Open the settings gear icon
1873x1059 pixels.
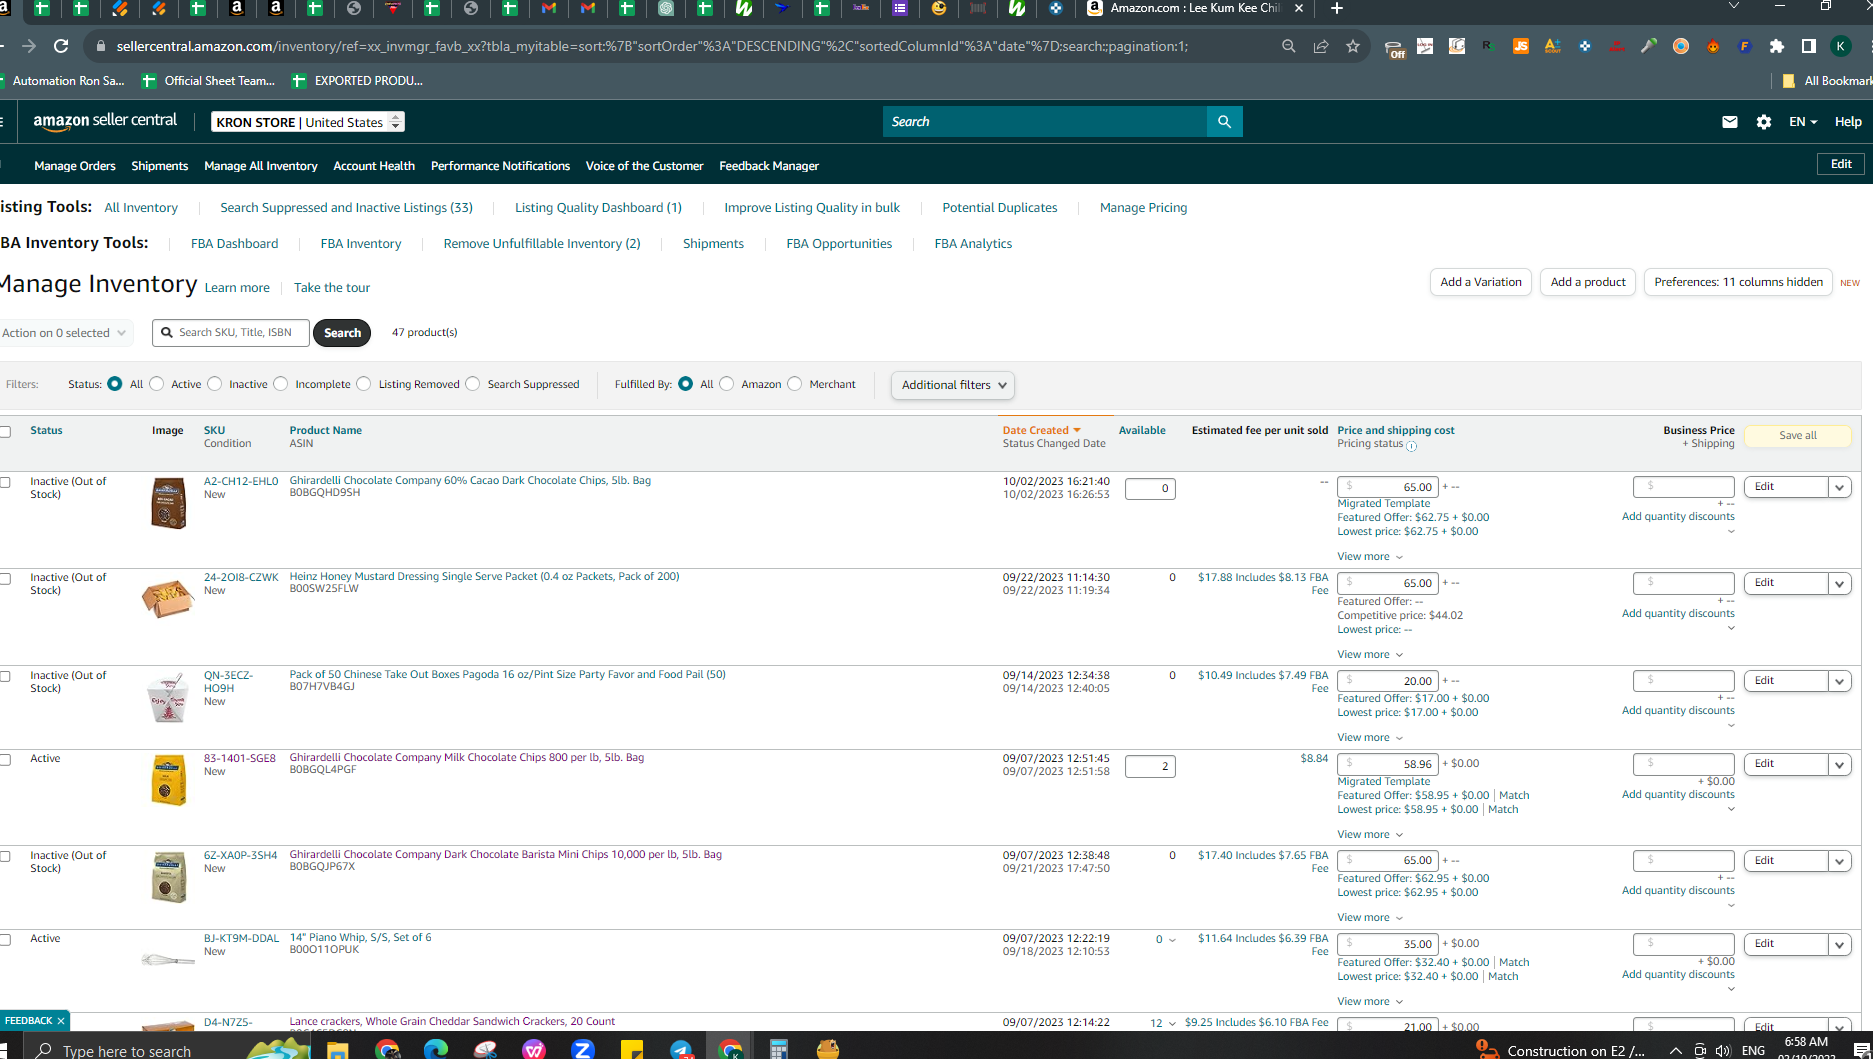click(x=1764, y=122)
